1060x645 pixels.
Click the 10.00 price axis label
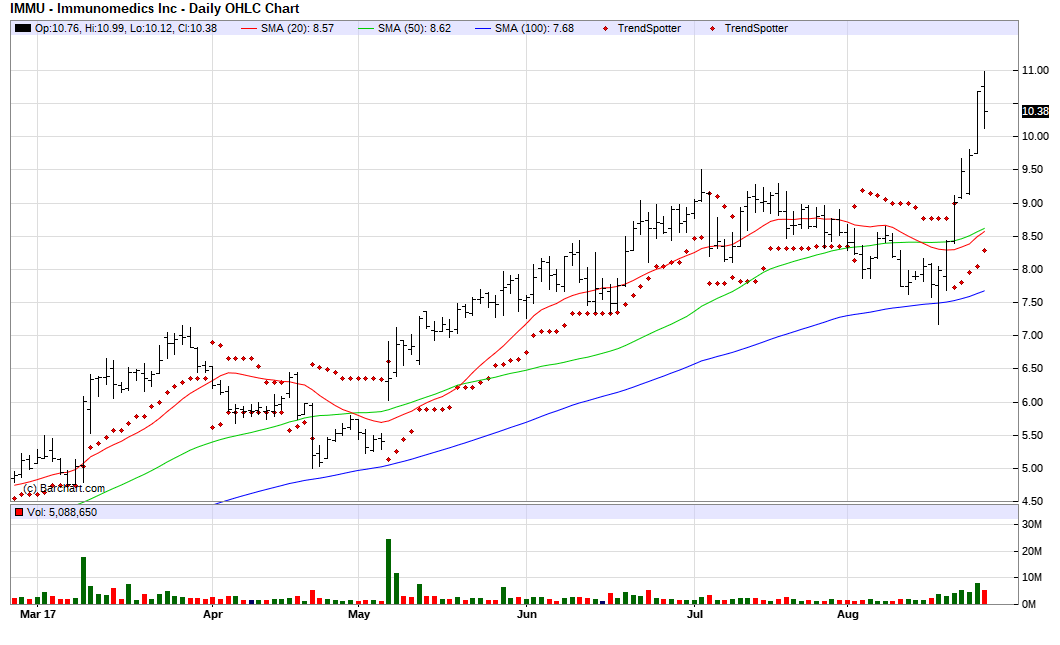pos(1035,136)
